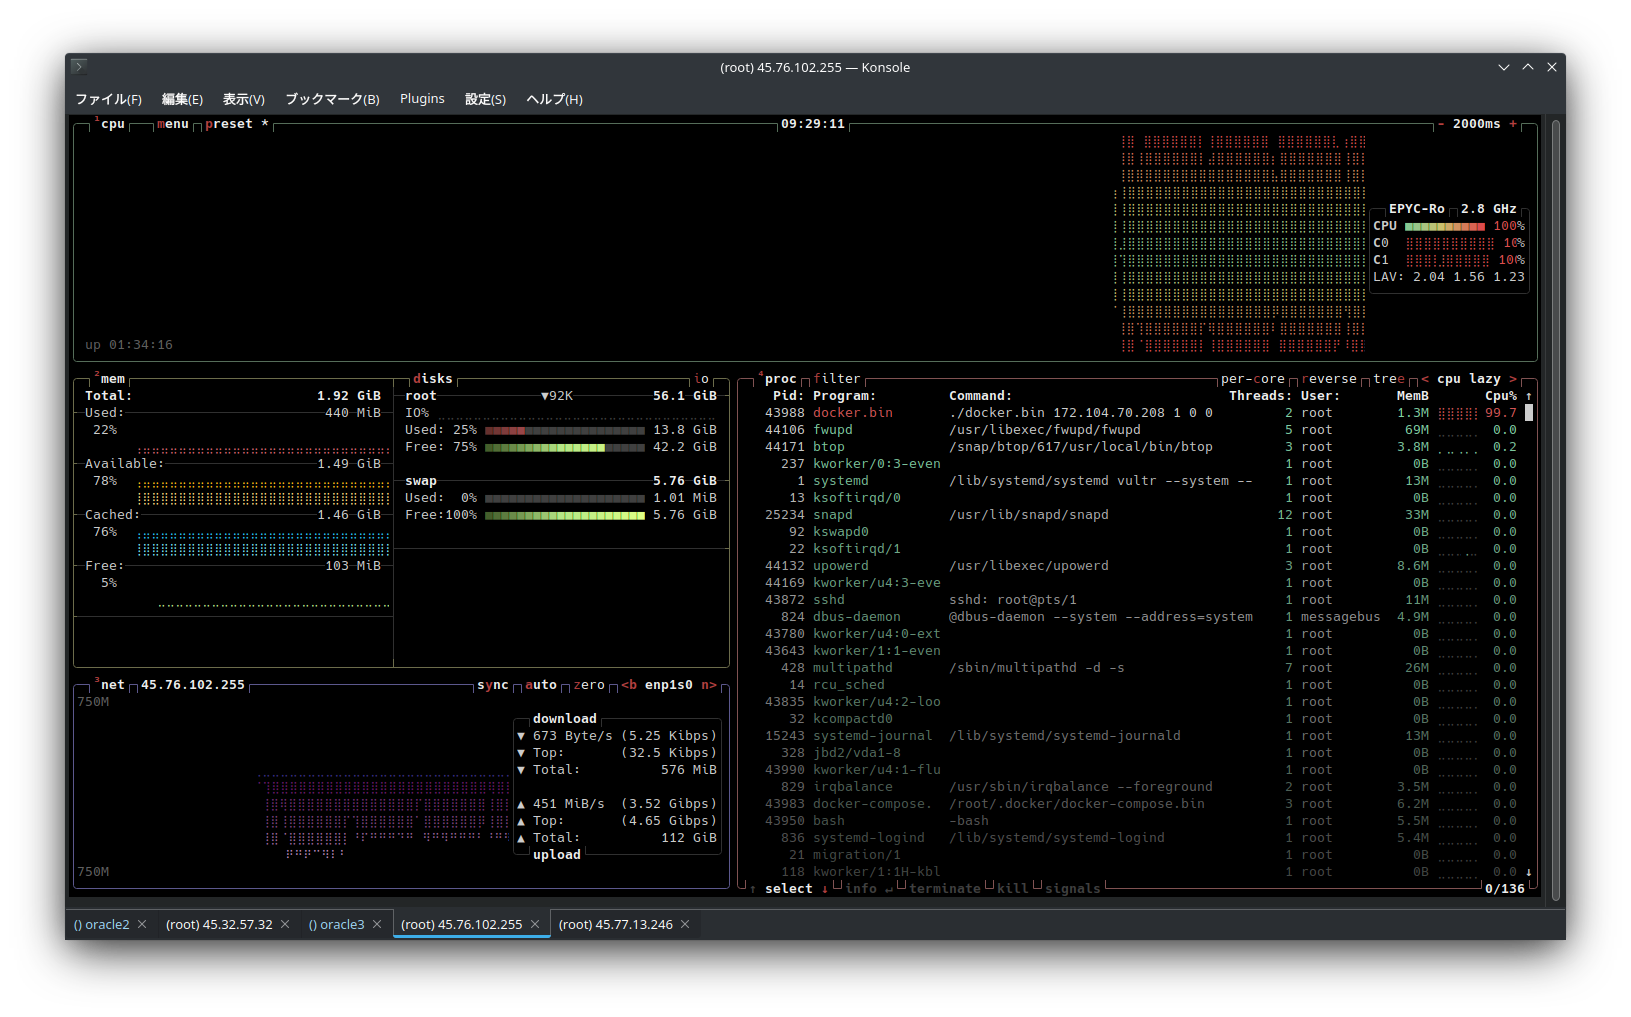Viewport: 1631px width, 1017px height.
Task: Open the ファイル(F) menu
Action: click(x=108, y=99)
